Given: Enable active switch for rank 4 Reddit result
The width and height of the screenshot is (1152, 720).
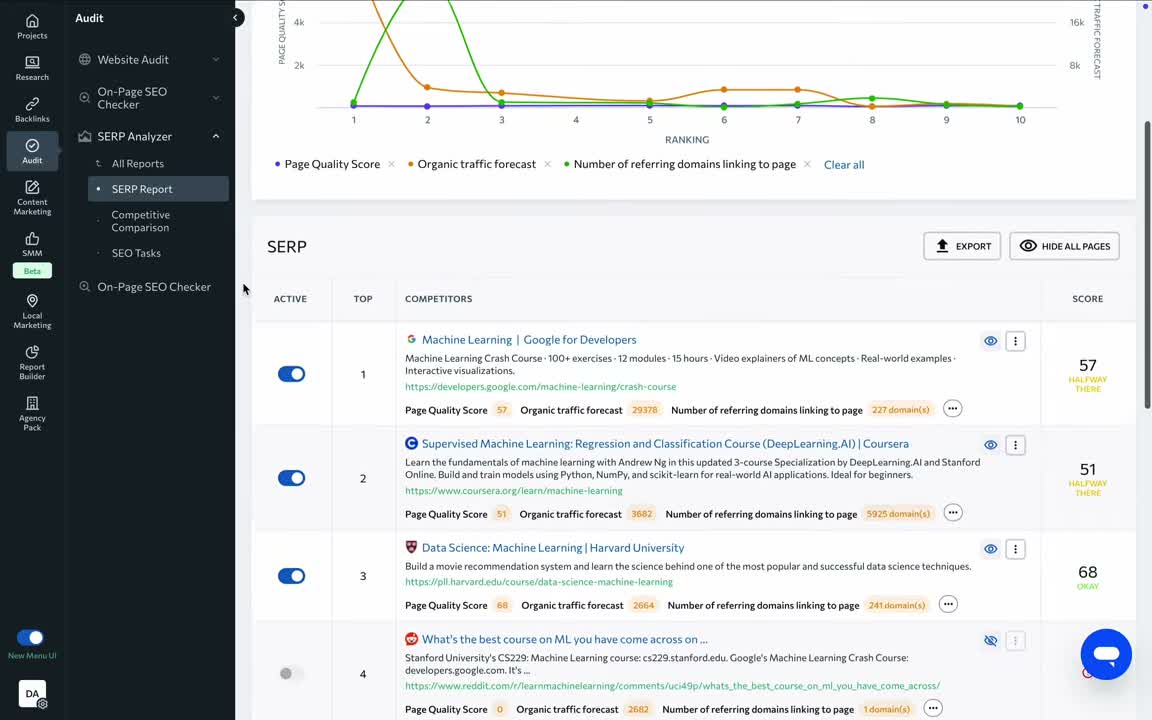Looking at the screenshot, I should coord(292,673).
